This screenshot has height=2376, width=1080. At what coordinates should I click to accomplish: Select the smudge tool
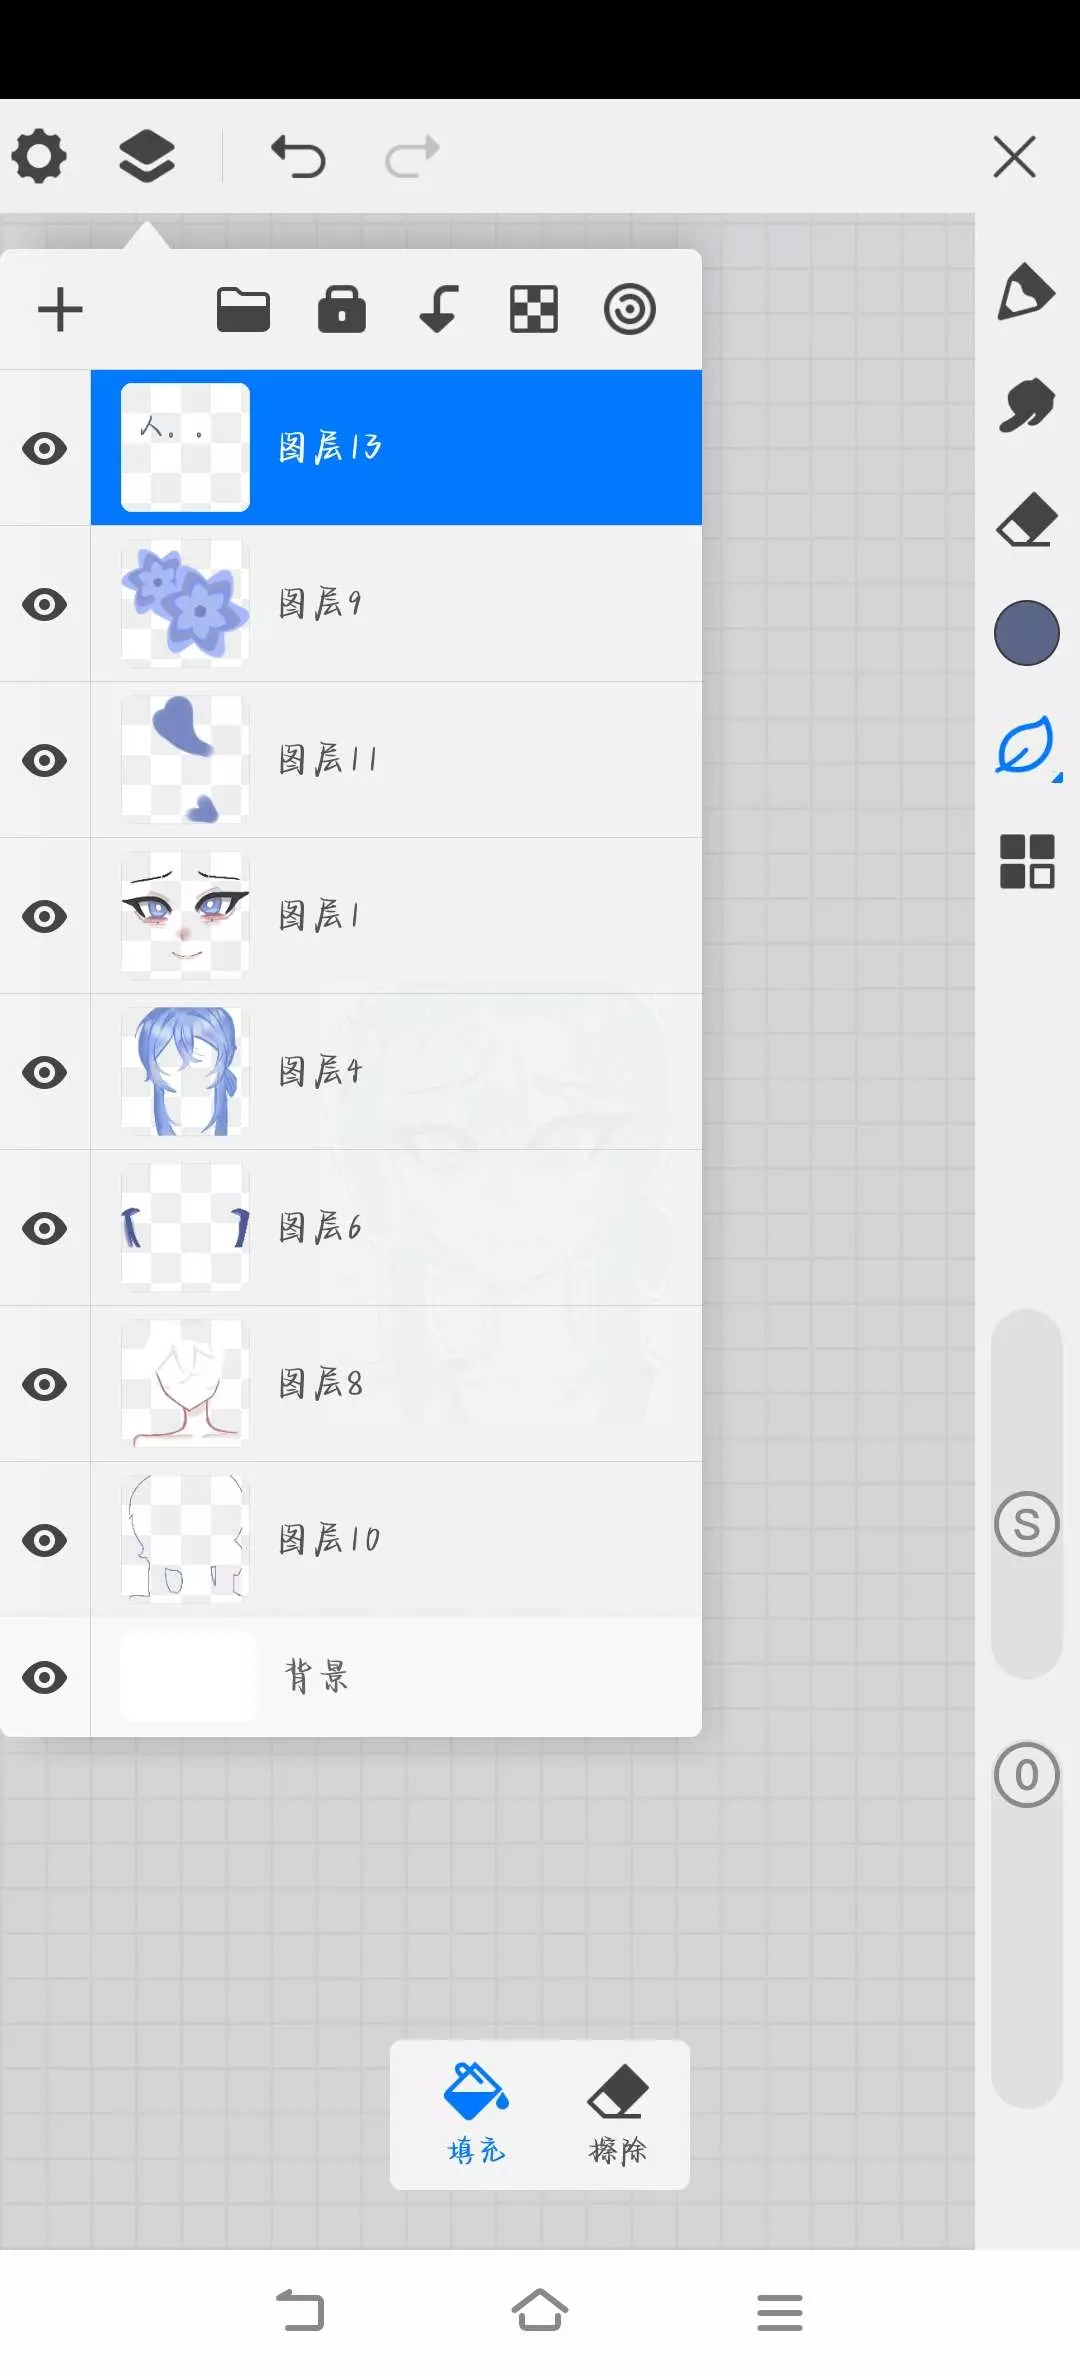1027,405
